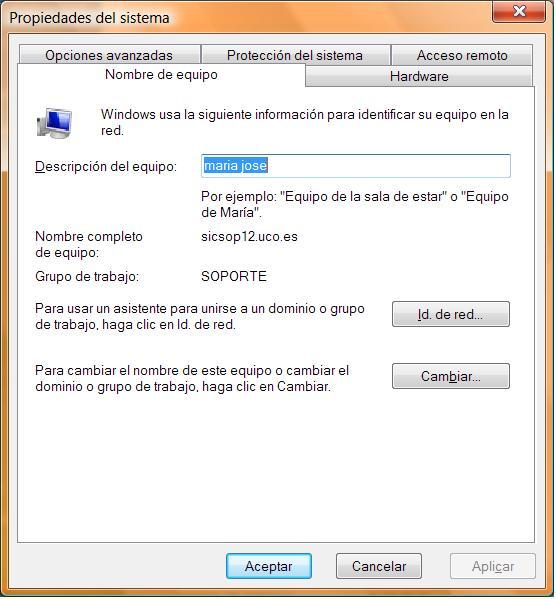556x599 pixels.
Task: Click the Cambiar... button
Action: [x=451, y=377]
